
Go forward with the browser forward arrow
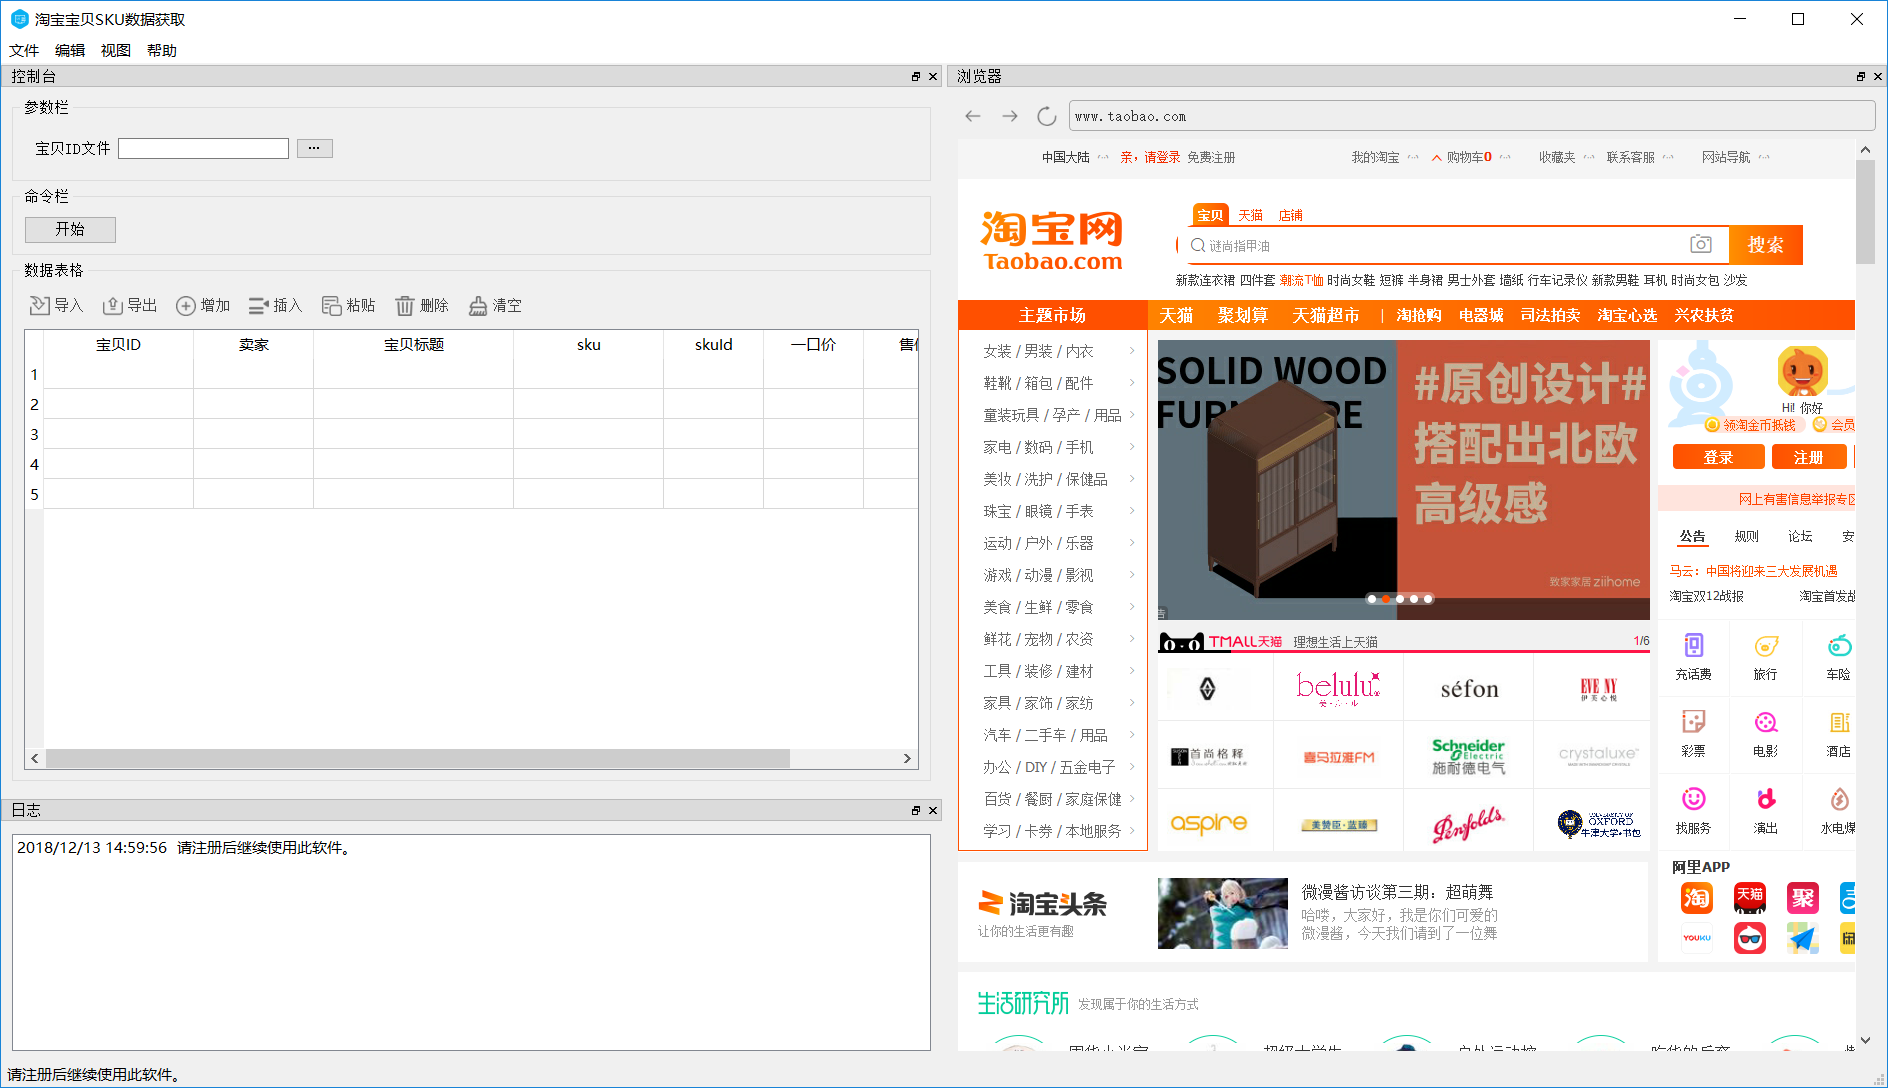coord(1010,116)
